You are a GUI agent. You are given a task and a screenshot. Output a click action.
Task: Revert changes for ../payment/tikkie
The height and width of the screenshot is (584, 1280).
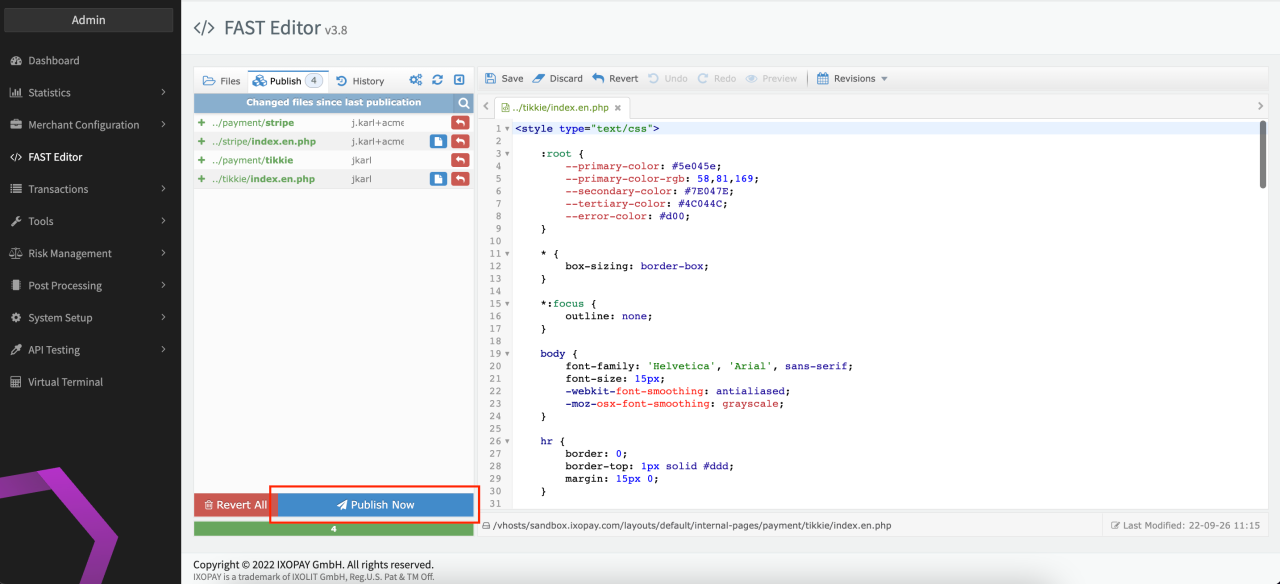pos(460,160)
